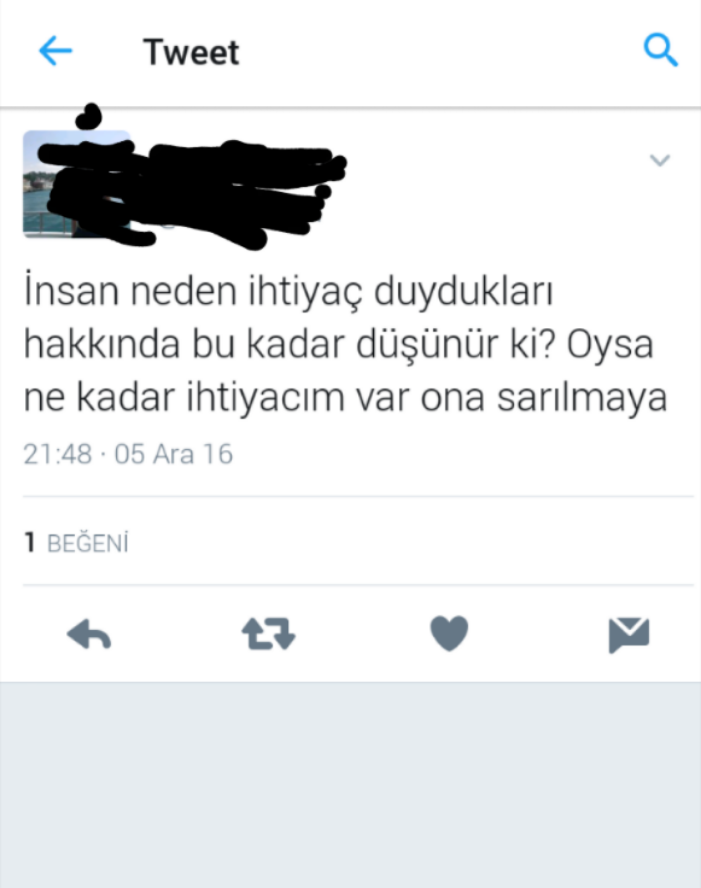Expand the tweet options chevron

pos(660,160)
